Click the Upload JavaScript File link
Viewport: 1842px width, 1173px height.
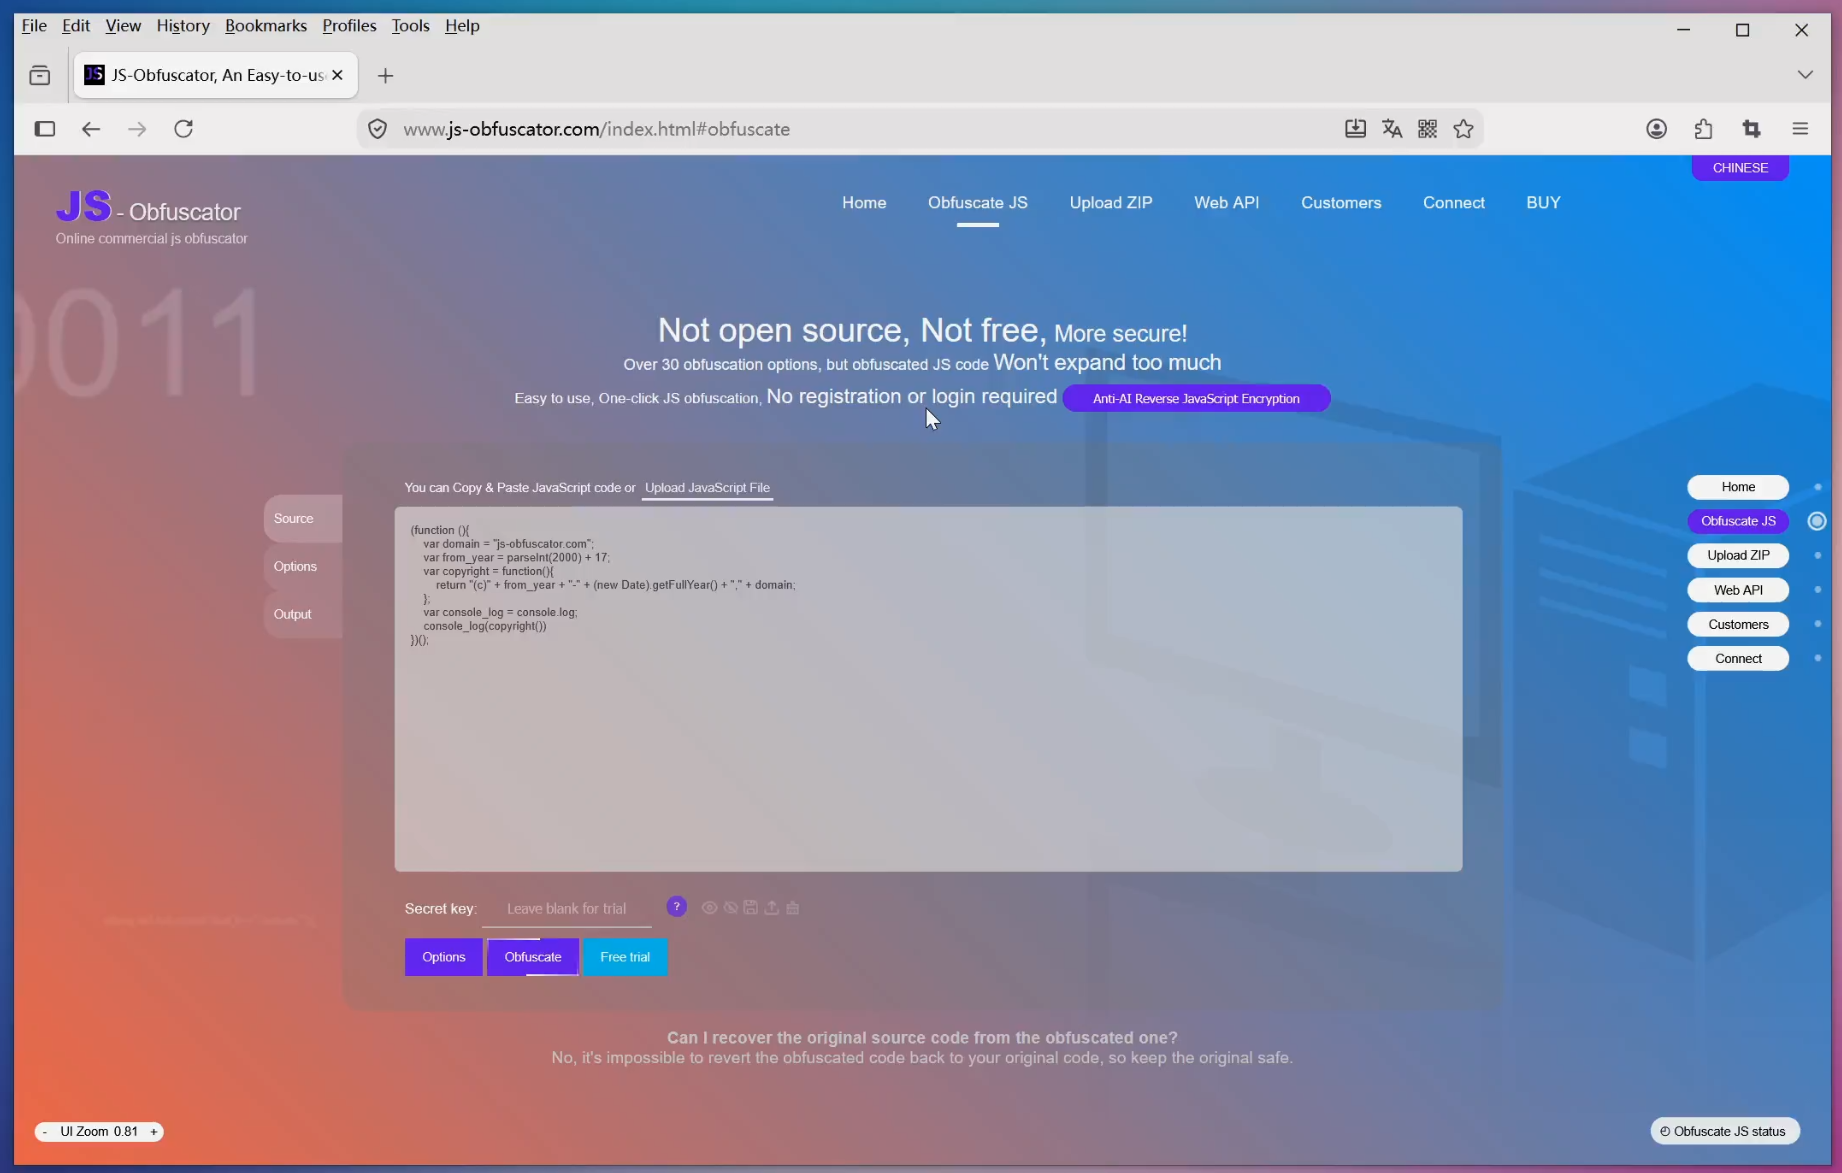[707, 488]
